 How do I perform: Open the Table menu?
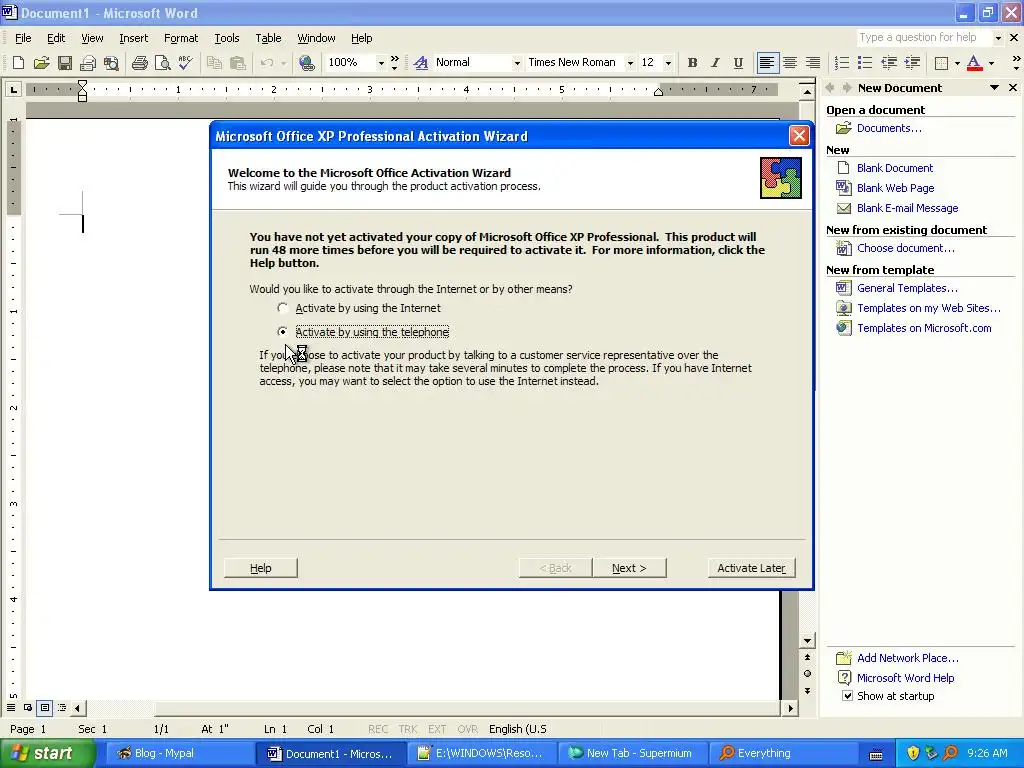tap(268, 38)
